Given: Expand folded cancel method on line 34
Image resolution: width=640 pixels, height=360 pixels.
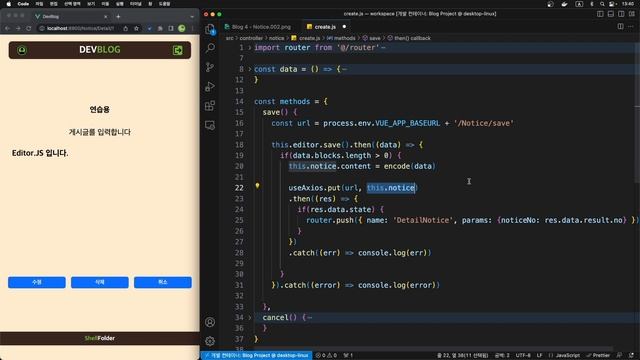Looking at the screenshot, I should pos(249,318).
